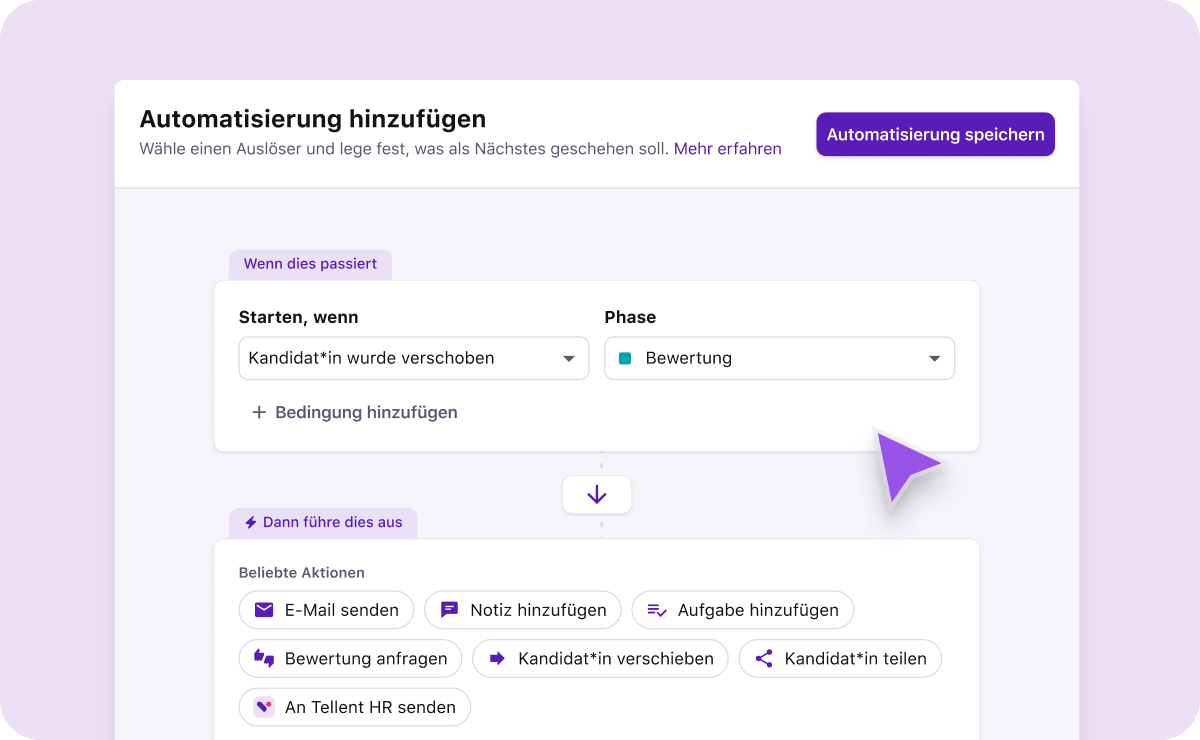1200x740 pixels.
Task: Open the Starten, wenn trigger dropdown
Action: pyautogui.click(x=413, y=358)
